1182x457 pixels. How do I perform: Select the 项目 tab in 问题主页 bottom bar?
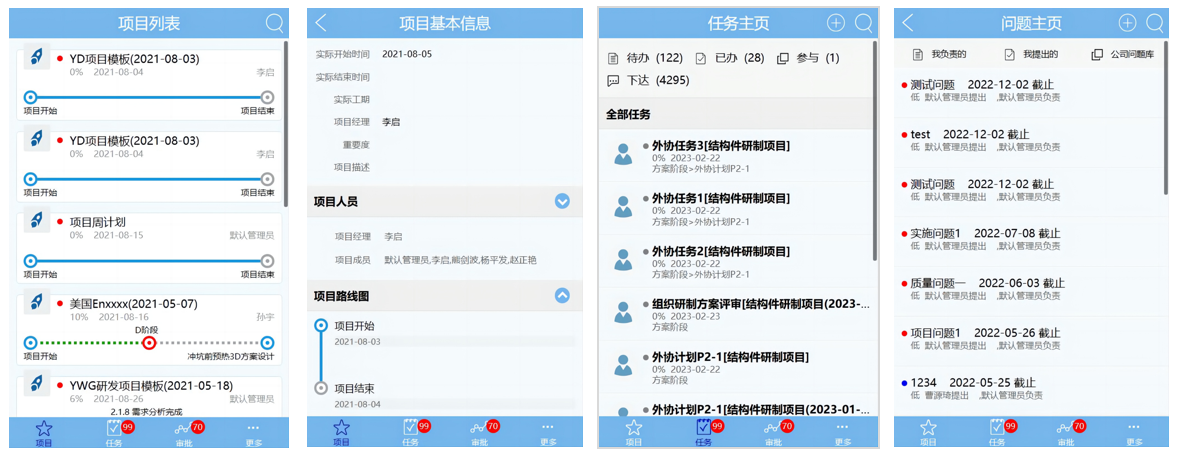tap(929, 432)
